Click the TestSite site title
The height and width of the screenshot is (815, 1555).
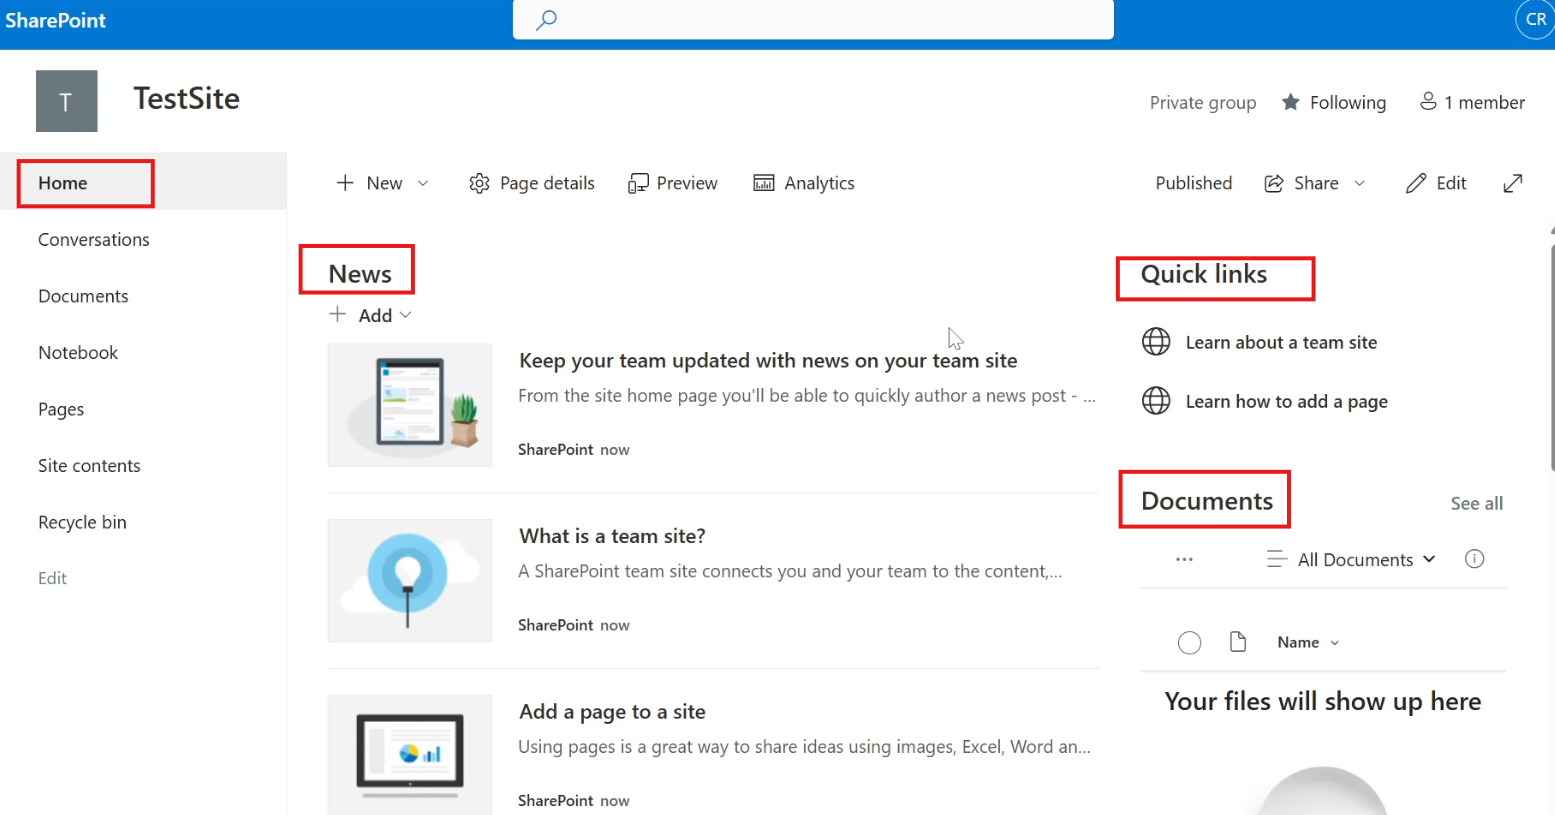click(187, 98)
